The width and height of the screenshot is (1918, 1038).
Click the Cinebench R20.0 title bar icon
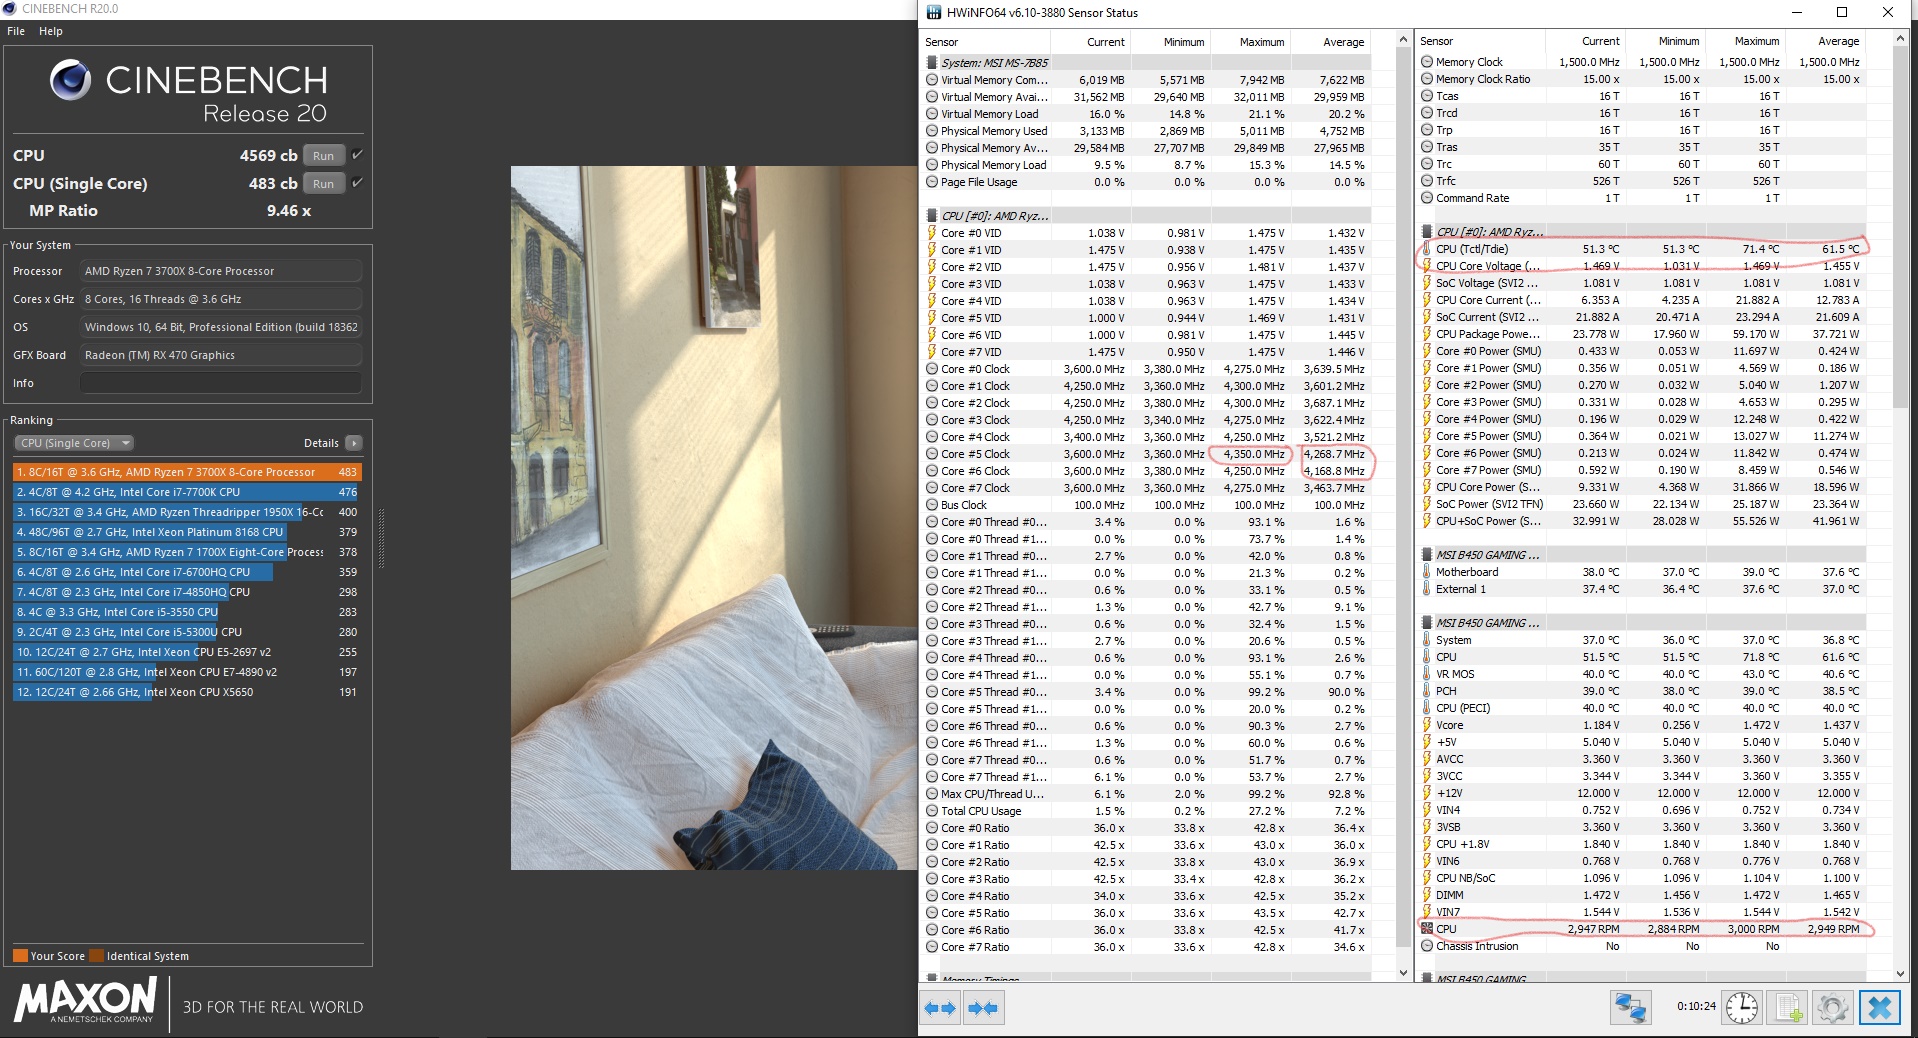10,9
